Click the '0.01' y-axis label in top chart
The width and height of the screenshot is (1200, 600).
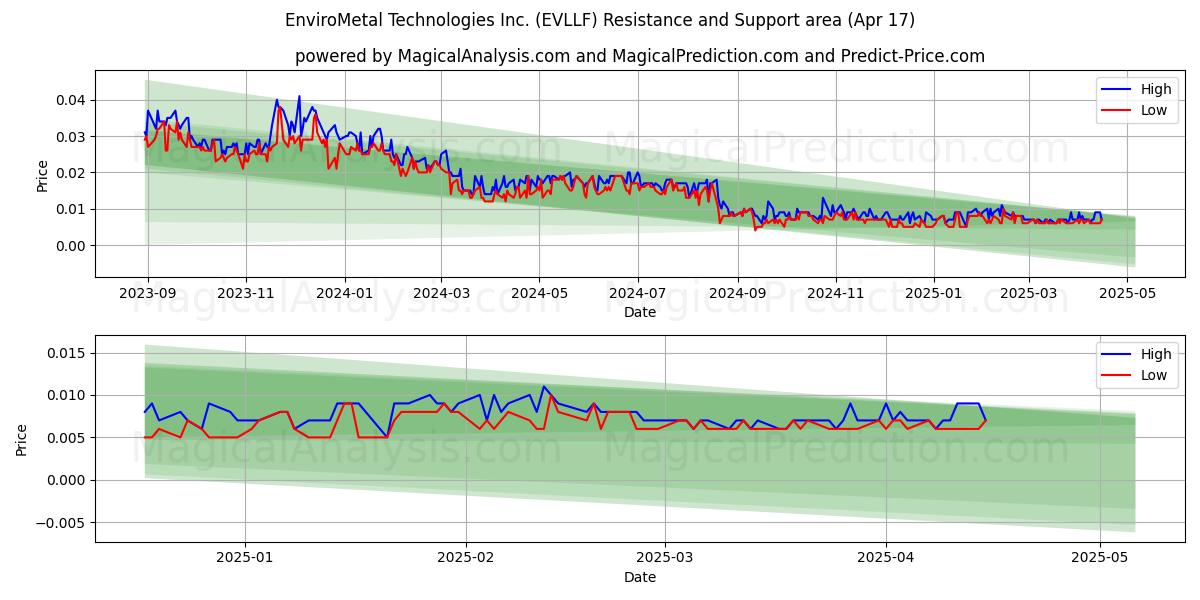pos(70,209)
